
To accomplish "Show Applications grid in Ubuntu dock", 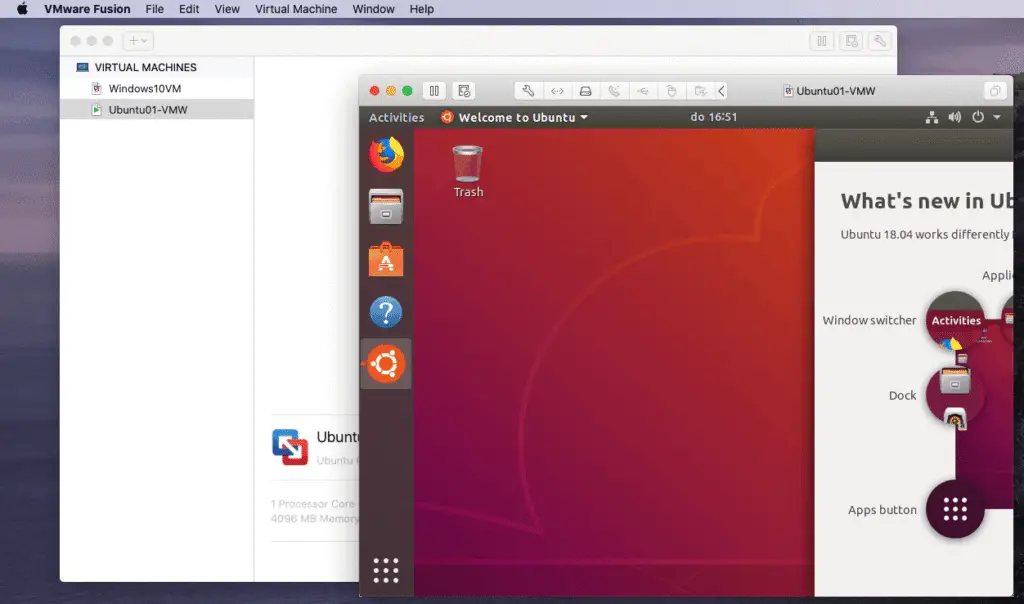I will point(386,570).
